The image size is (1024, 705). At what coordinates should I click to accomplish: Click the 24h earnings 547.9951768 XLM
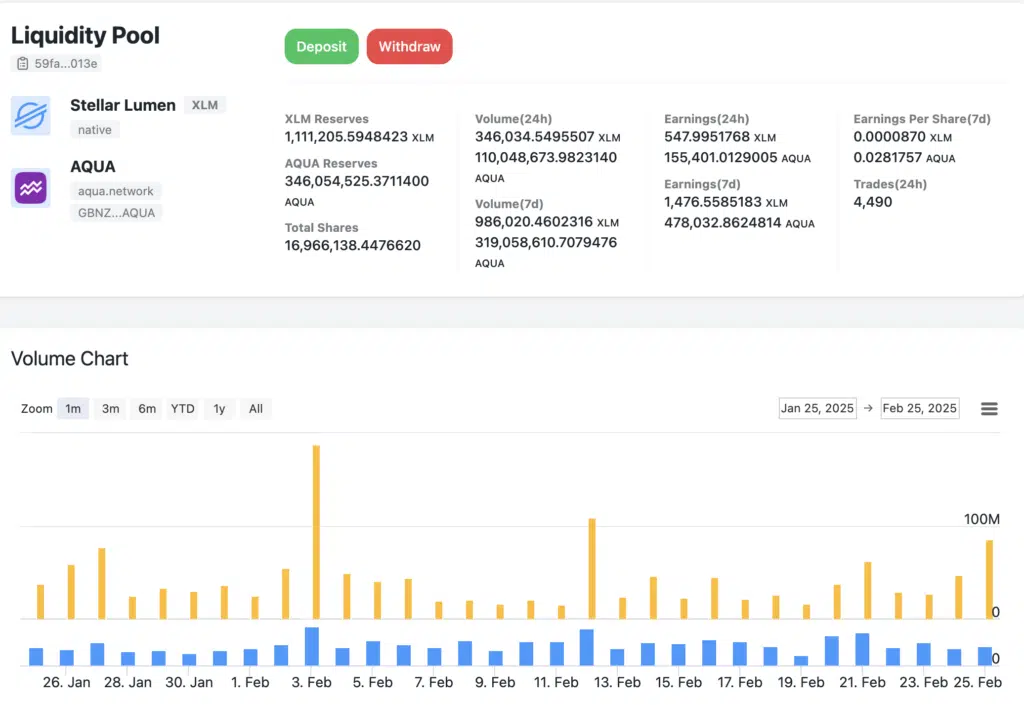(x=720, y=136)
